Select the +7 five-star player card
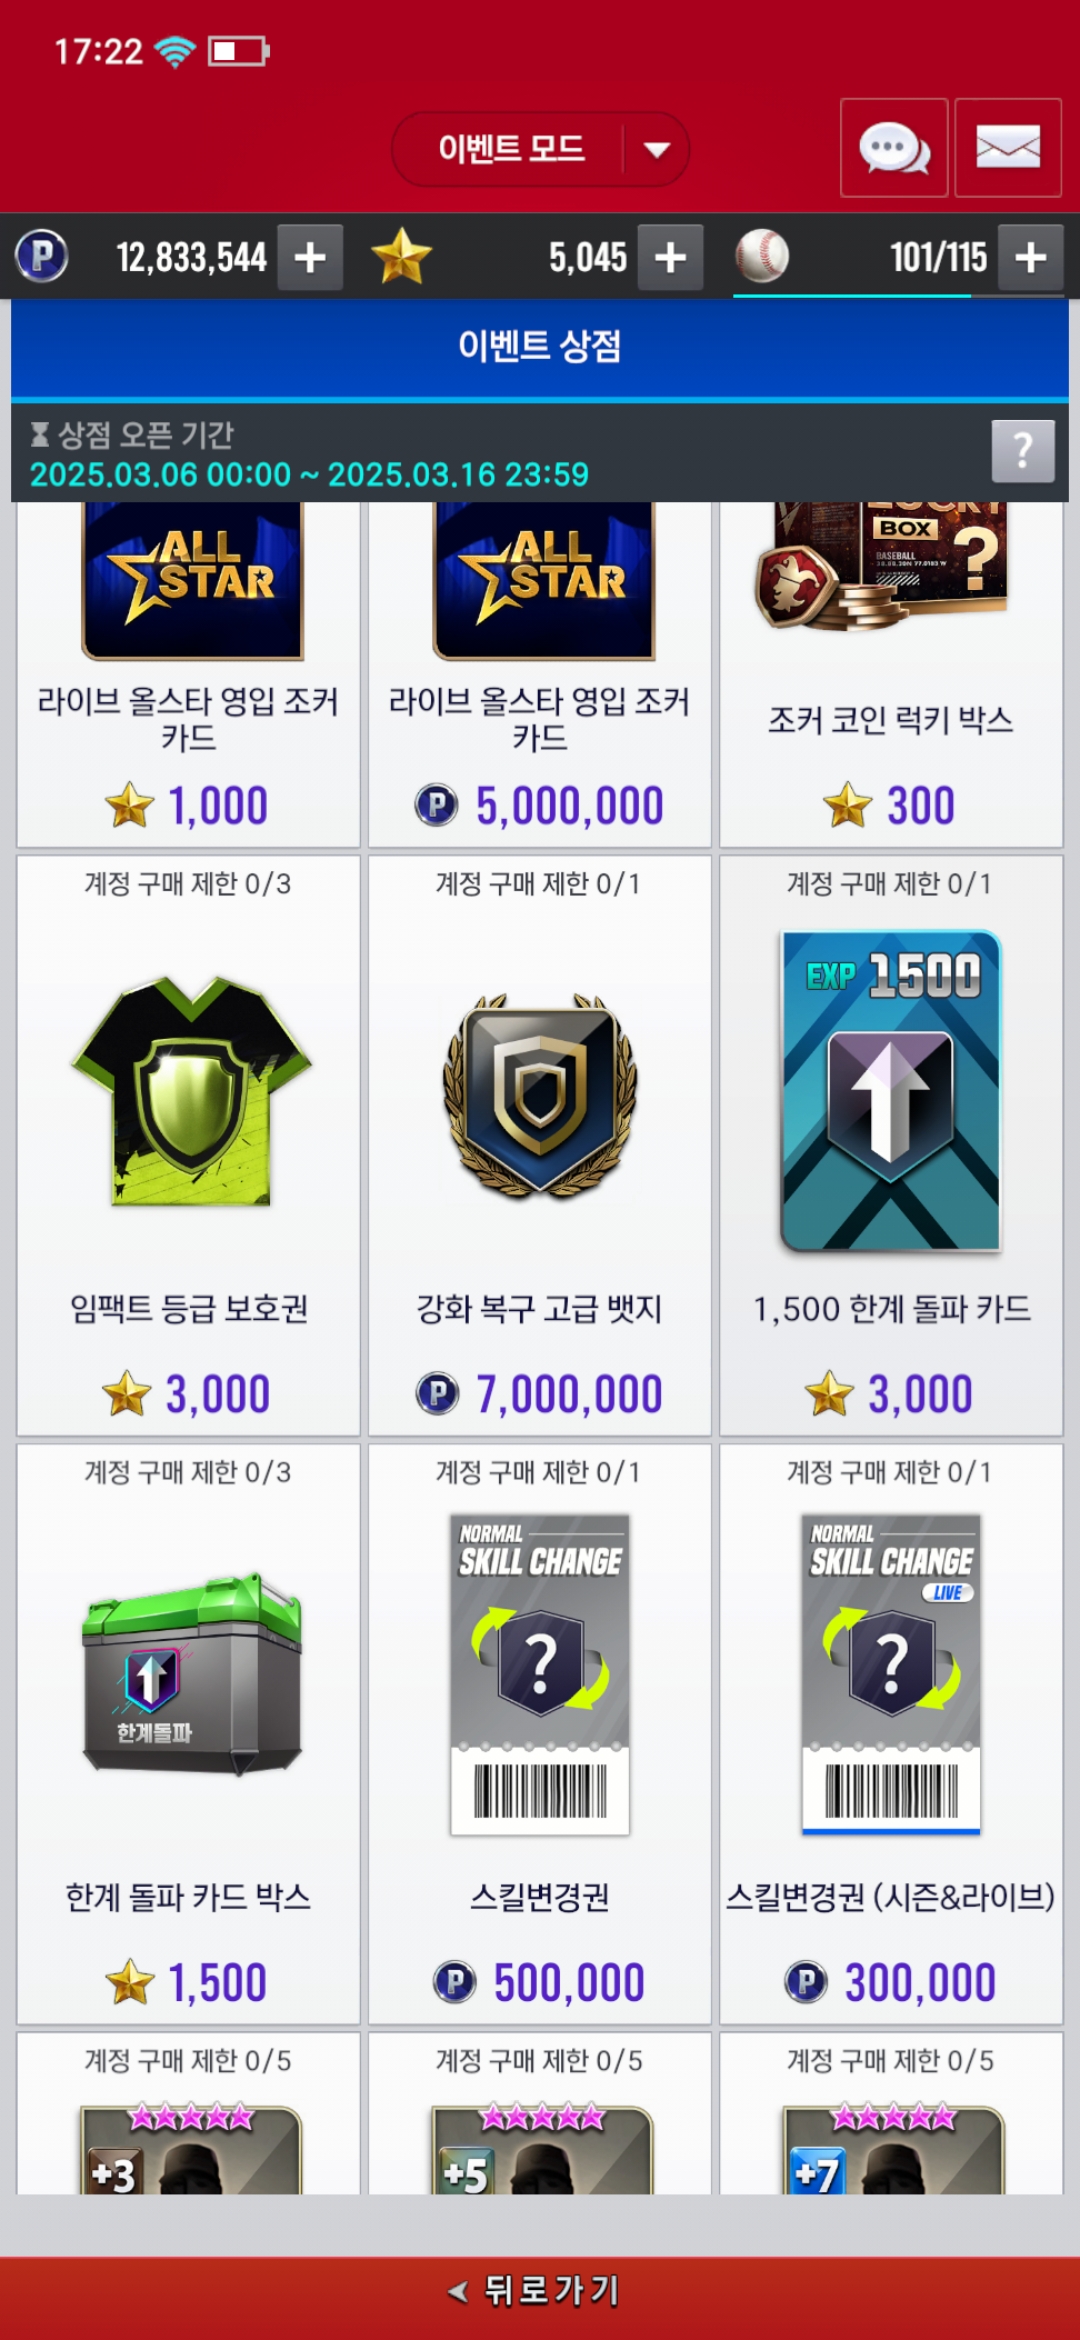This screenshot has width=1080, height=2340. (x=891, y=2114)
